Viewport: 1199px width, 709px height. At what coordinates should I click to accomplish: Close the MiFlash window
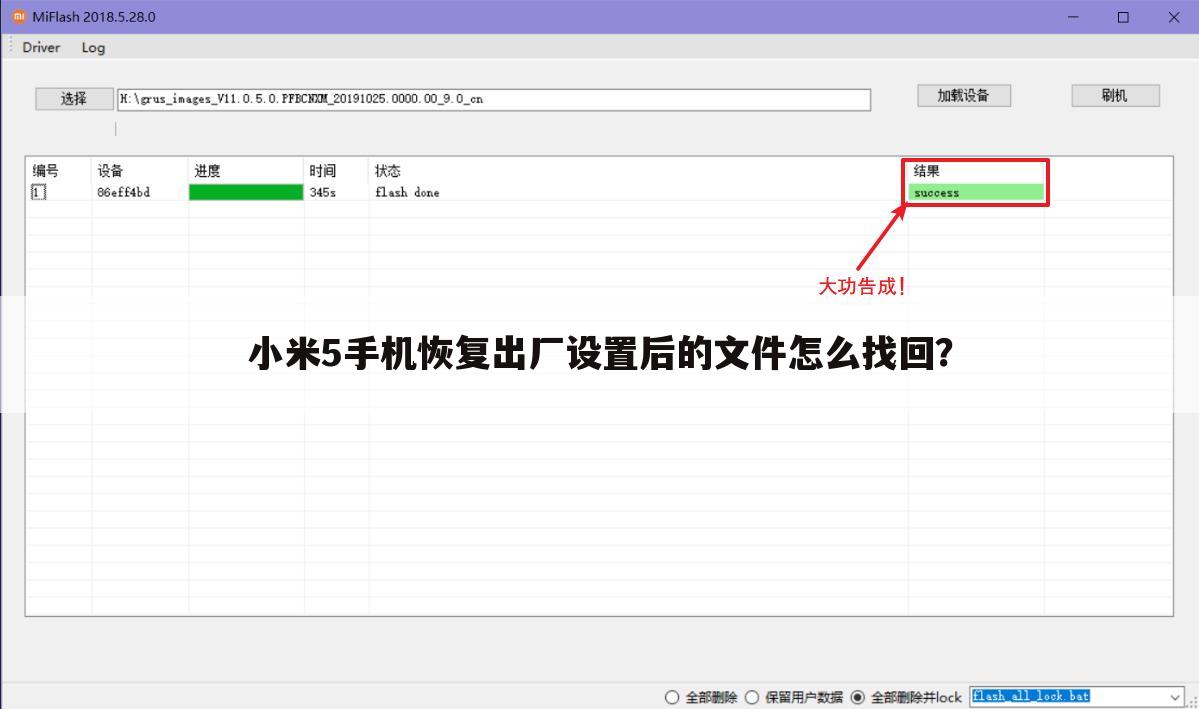(1174, 17)
